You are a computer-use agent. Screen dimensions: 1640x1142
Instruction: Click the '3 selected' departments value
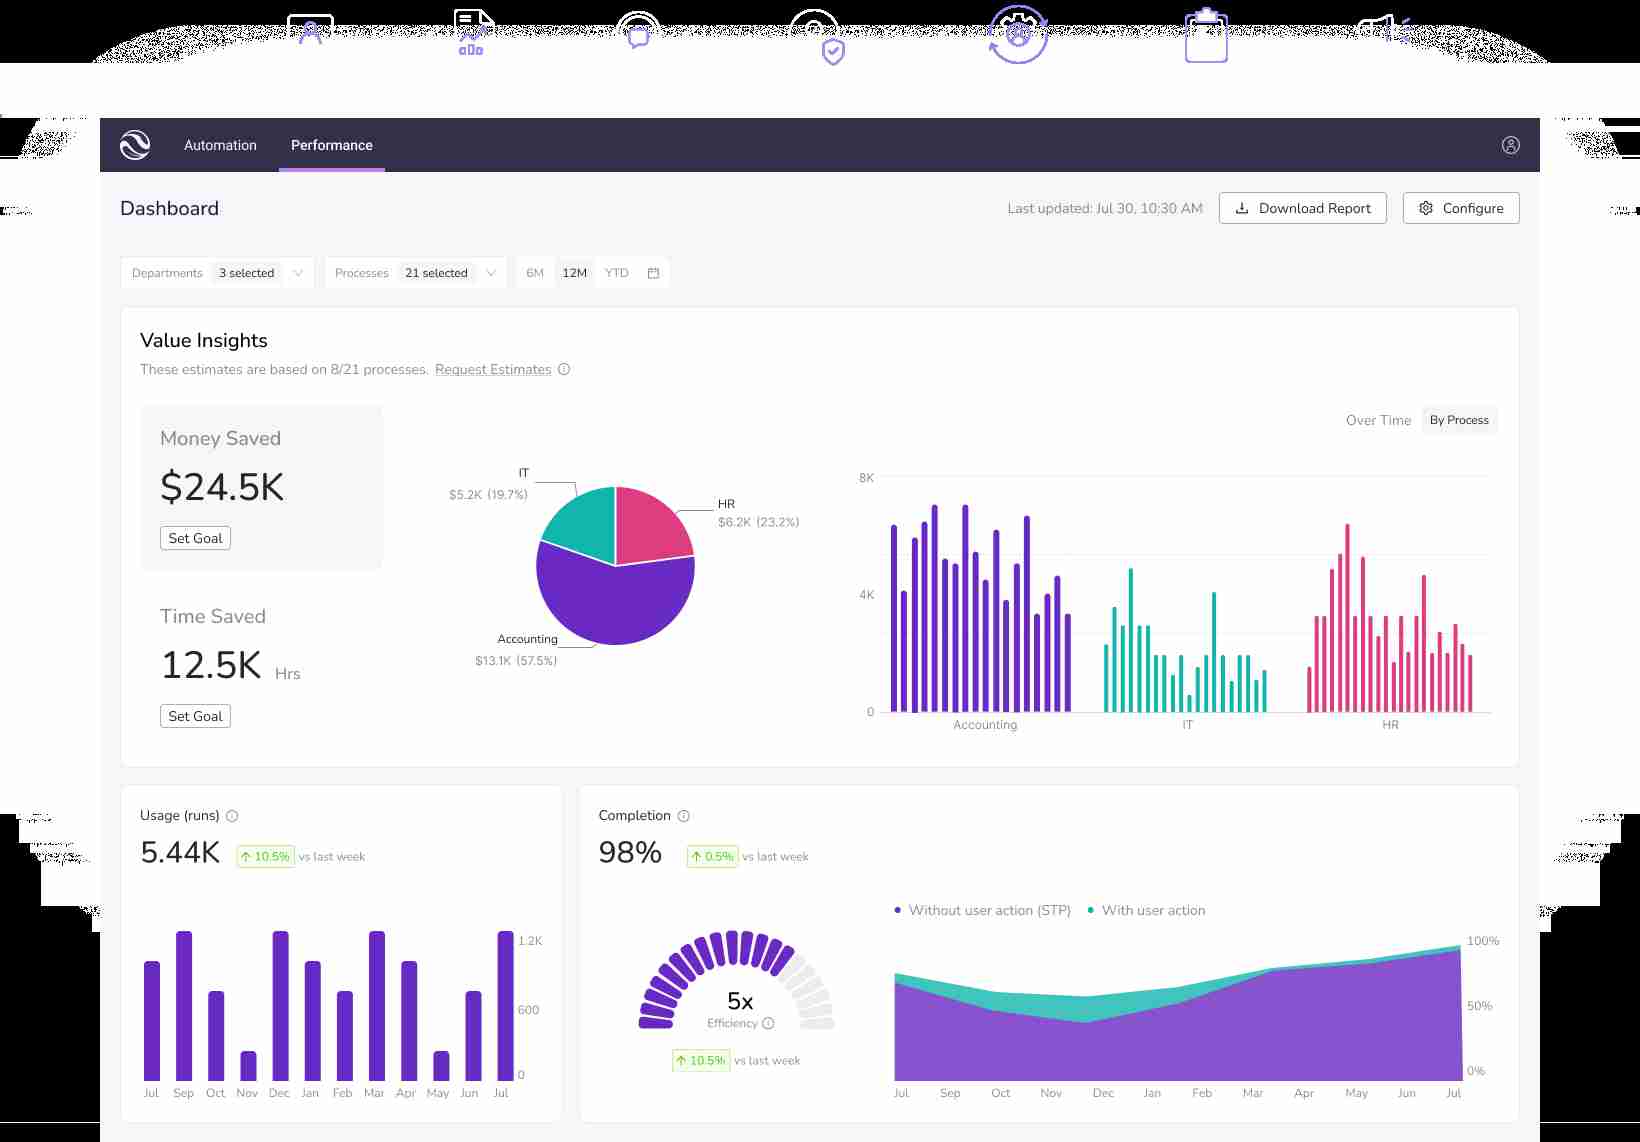pos(246,273)
